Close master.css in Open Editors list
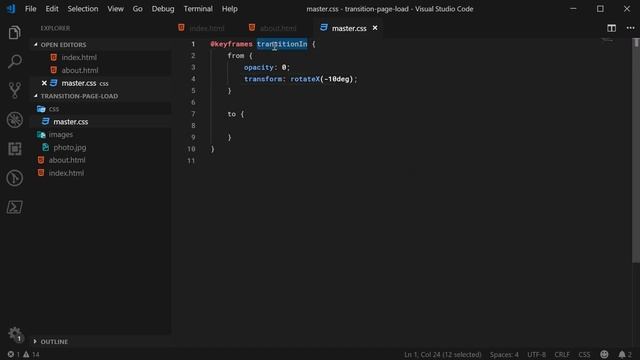The height and width of the screenshot is (360, 640). click(44, 83)
